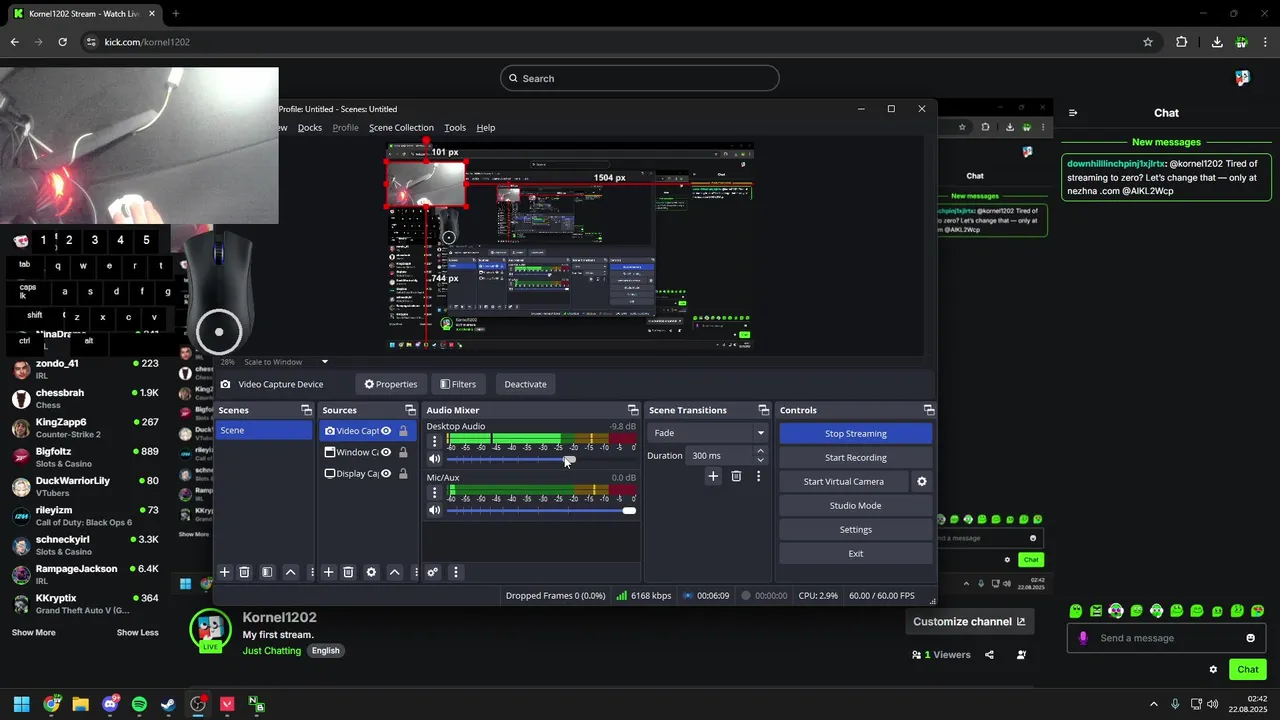This screenshot has width=1280, height=720.
Task: Open Fade transition dropdown
Action: 707,433
